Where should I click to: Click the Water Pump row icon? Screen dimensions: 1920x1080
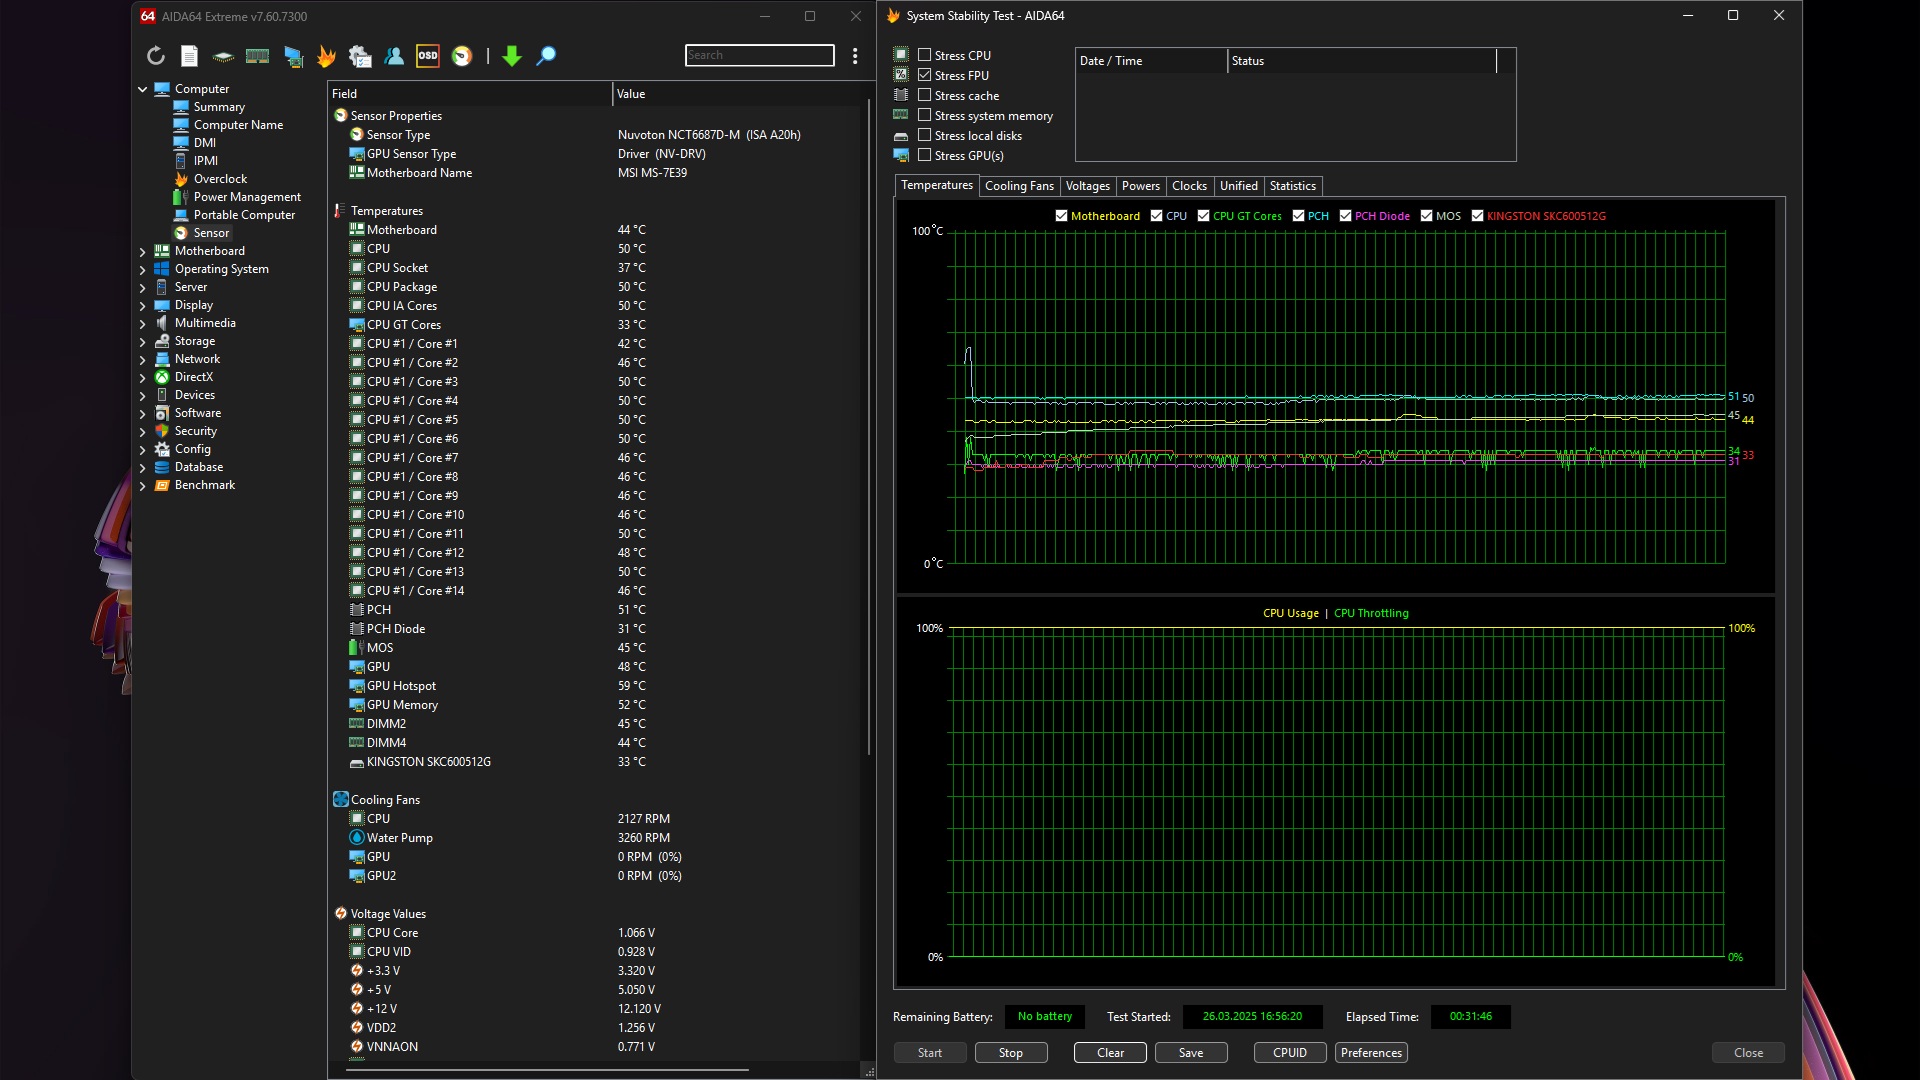point(357,838)
